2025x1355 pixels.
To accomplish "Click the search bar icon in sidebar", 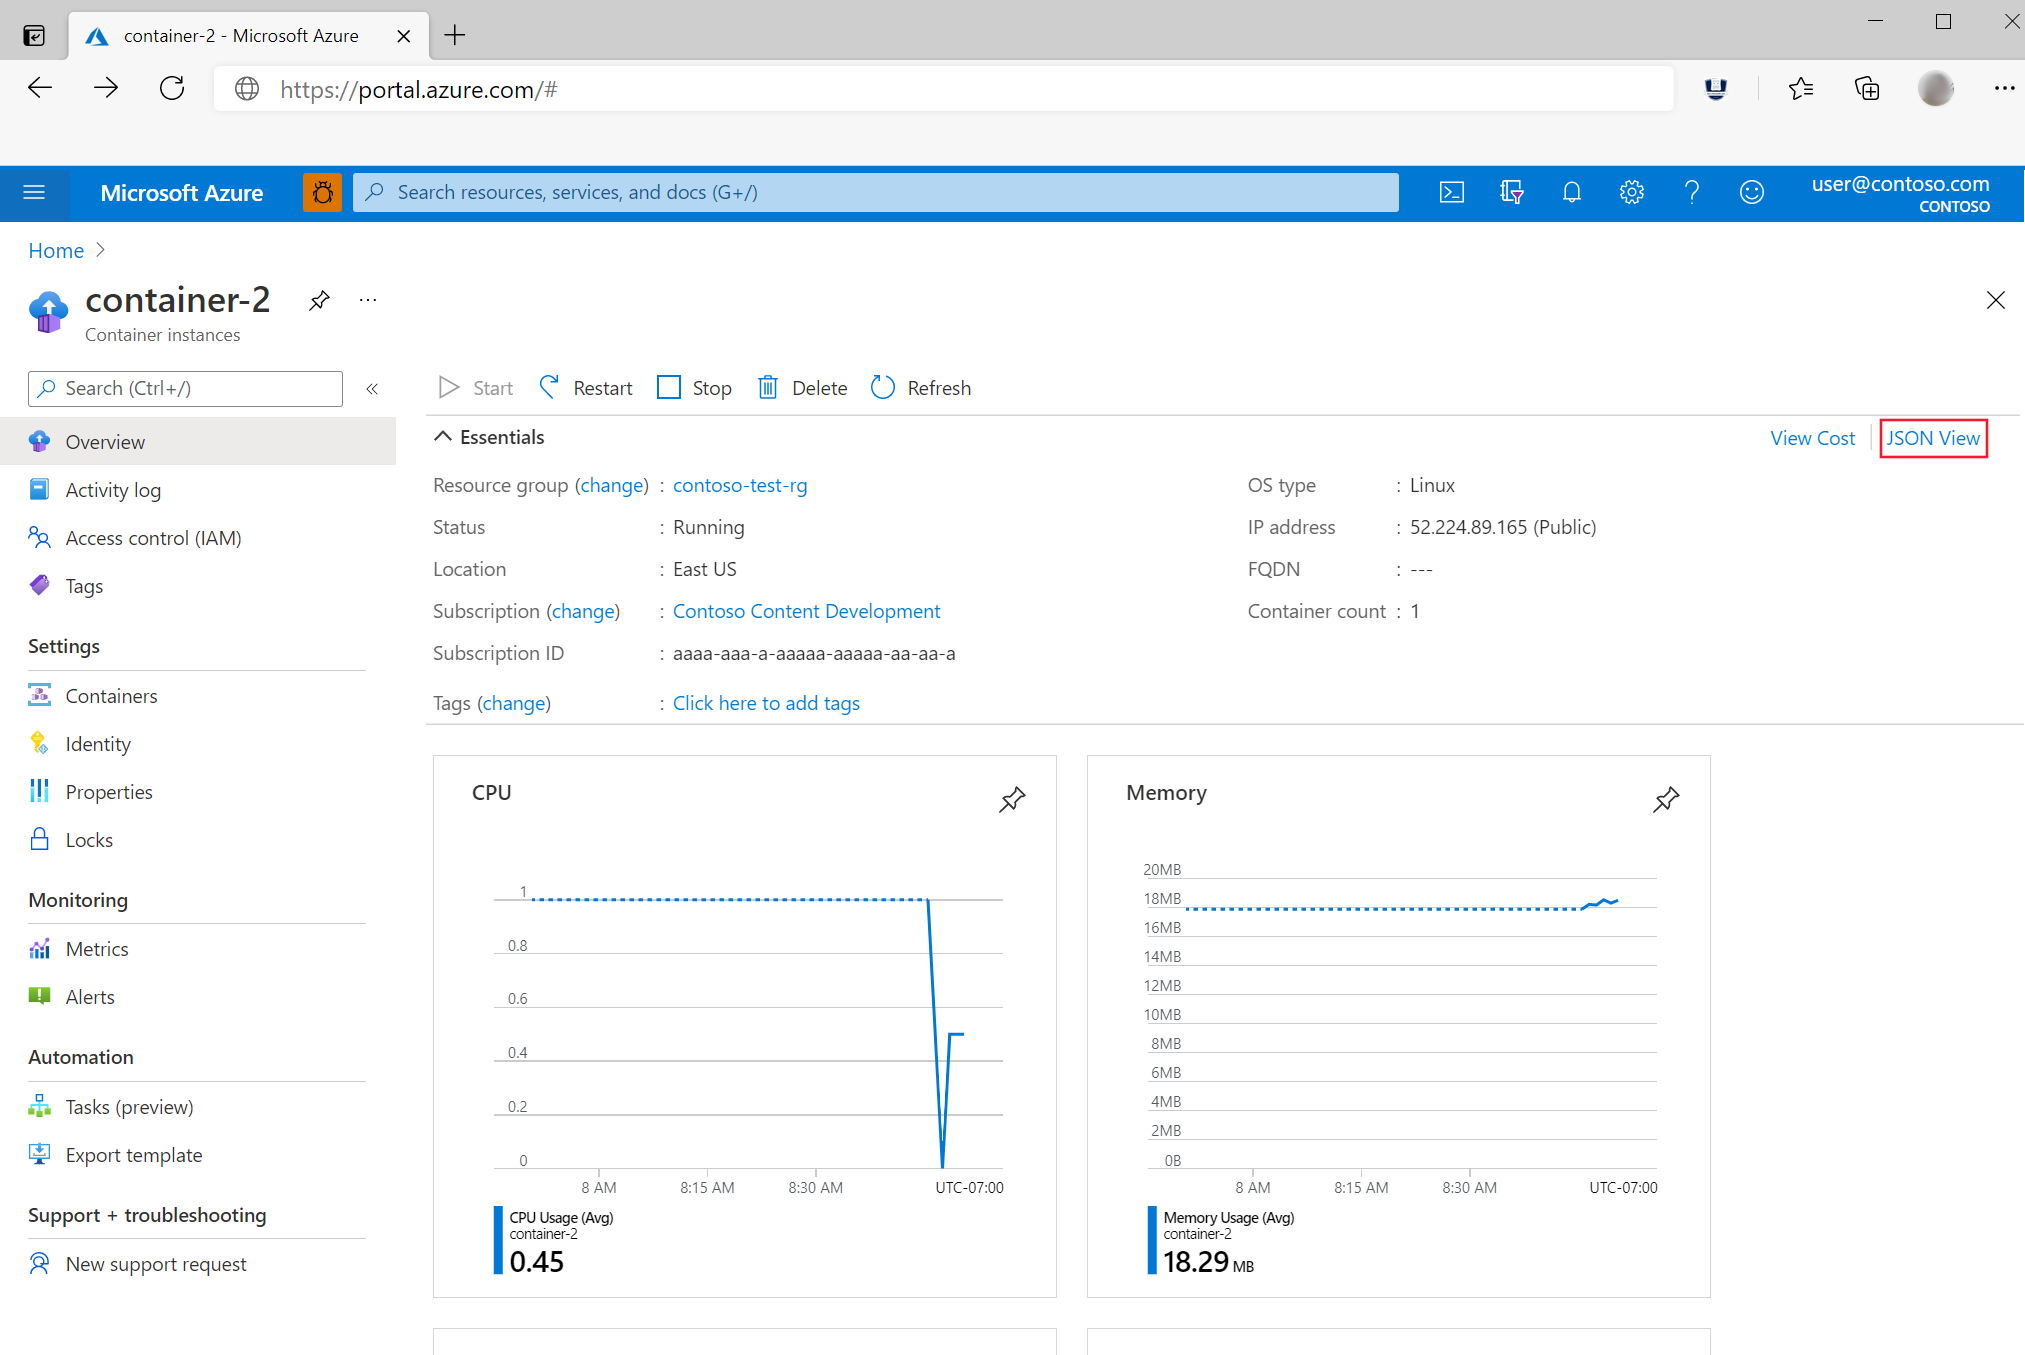I will [47, 387].
